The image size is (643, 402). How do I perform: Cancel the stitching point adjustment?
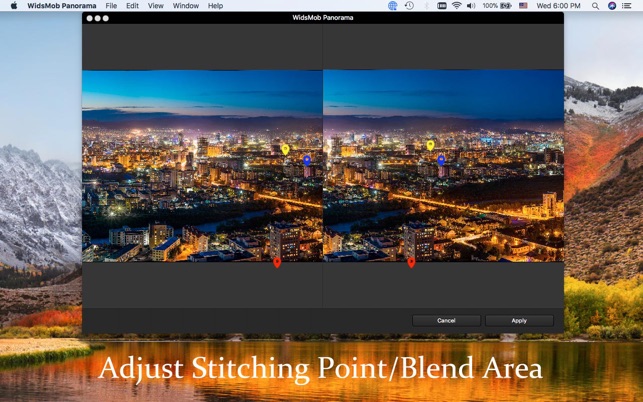(446, 320)
